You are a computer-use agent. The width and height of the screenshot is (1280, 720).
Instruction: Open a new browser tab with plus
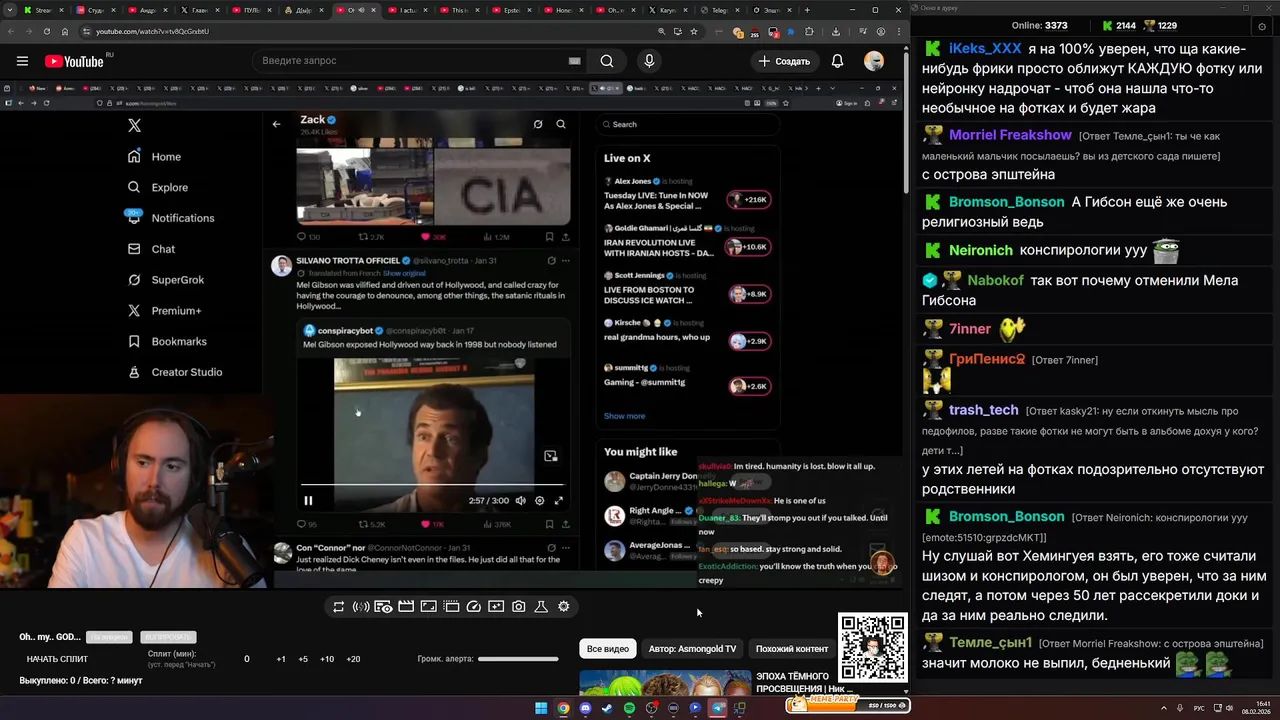(805, 10)
